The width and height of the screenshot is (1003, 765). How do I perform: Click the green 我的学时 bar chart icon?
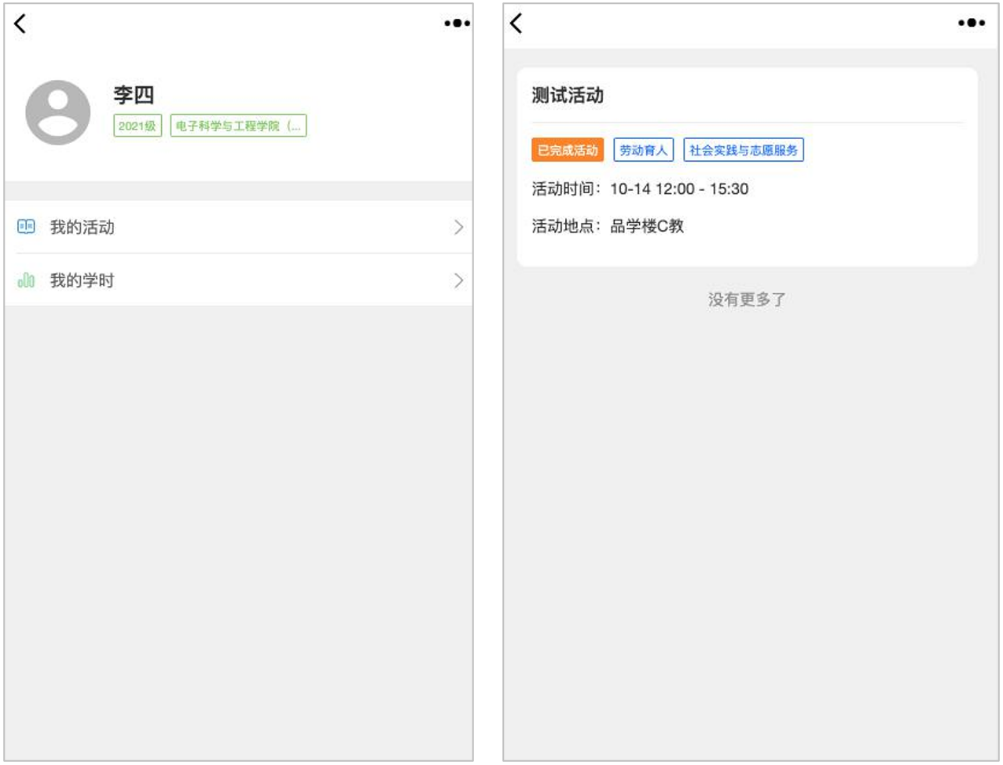point(26,281)
